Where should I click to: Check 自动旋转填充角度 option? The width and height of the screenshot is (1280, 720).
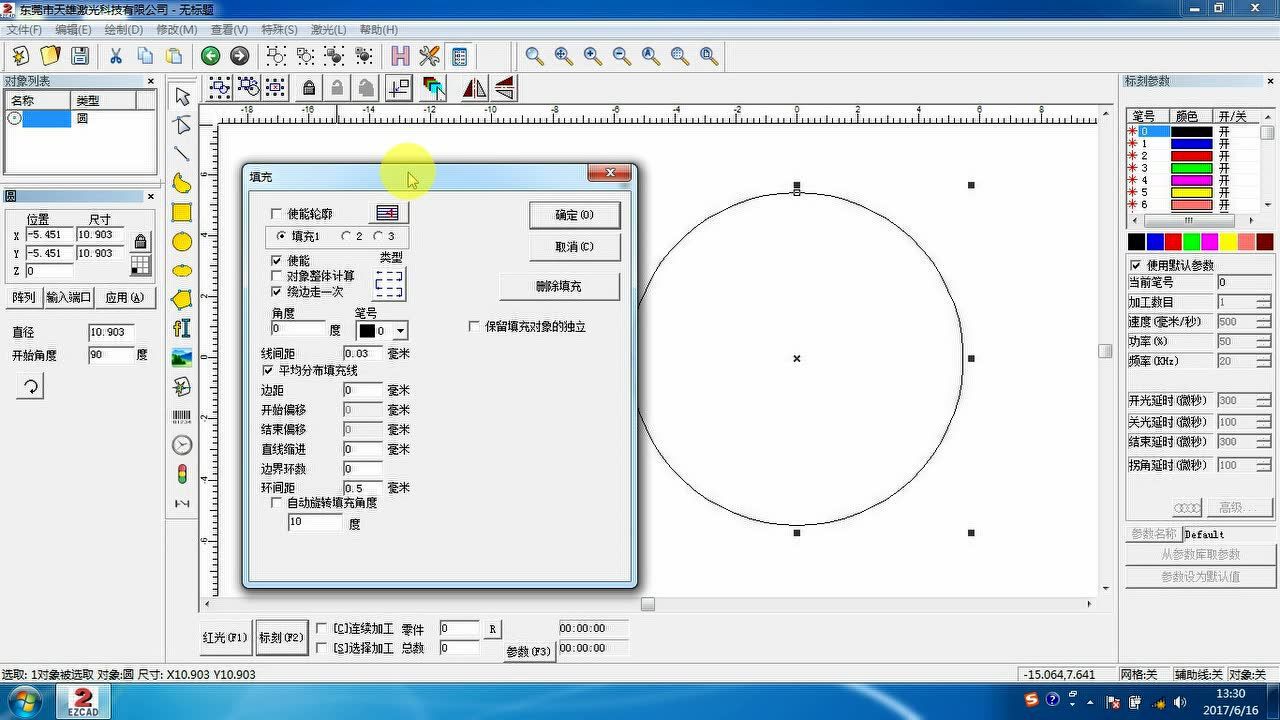tap(278, 503)
